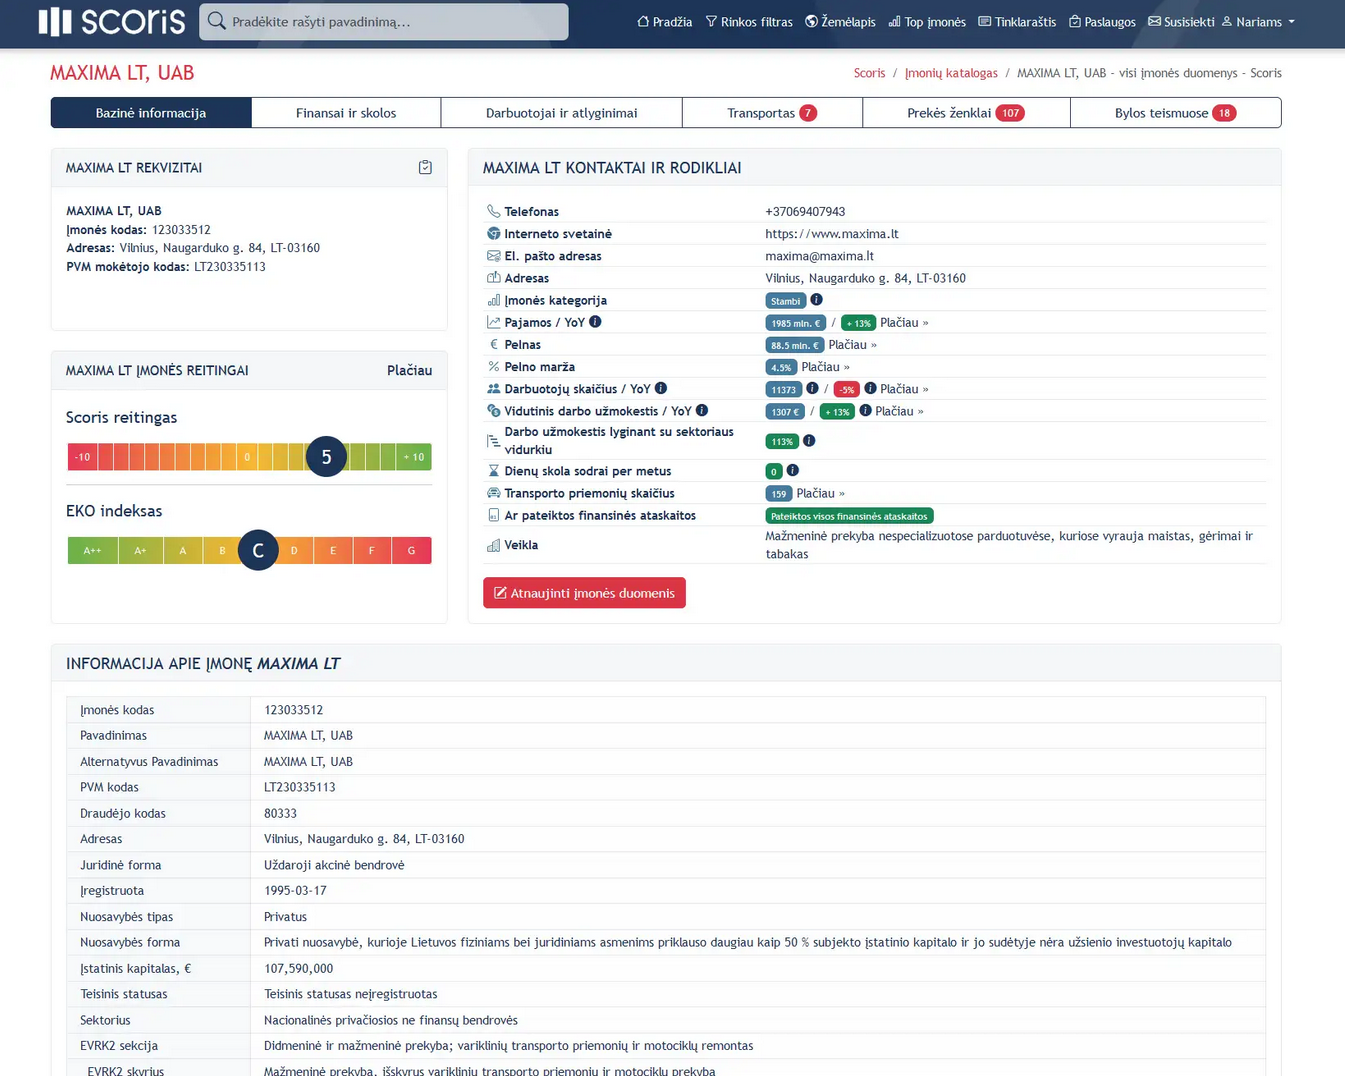Click the Veikla activity icon

[x=493, y=545]
